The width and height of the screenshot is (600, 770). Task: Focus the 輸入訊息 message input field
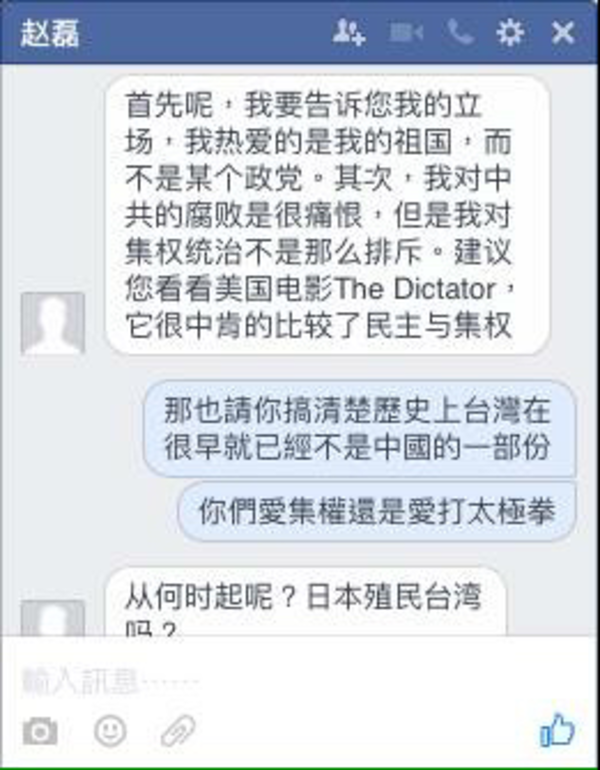pyautogui.click(x=300, y=680)
